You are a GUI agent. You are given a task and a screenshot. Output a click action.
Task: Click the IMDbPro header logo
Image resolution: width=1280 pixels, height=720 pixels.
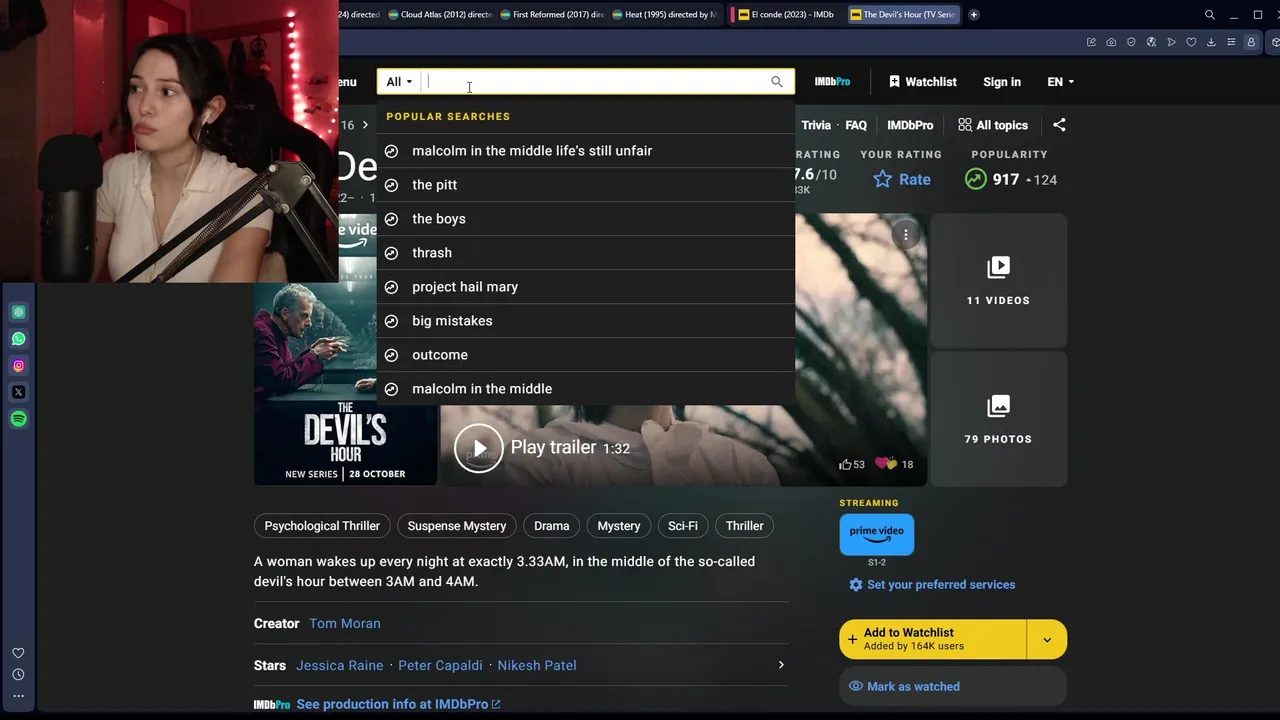click(x=832, y=82)
